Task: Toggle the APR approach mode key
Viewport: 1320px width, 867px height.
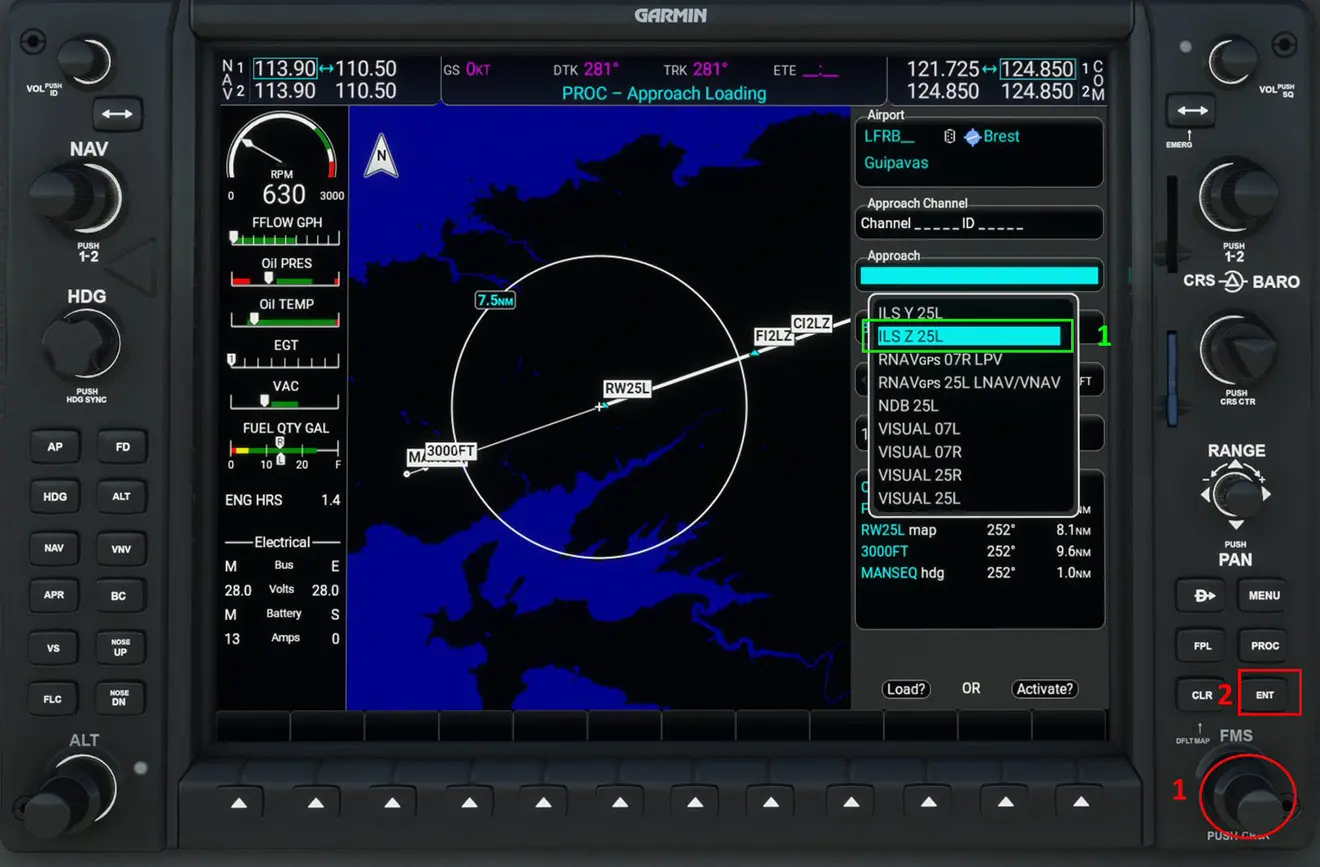Action: click(x=53, y=595)
